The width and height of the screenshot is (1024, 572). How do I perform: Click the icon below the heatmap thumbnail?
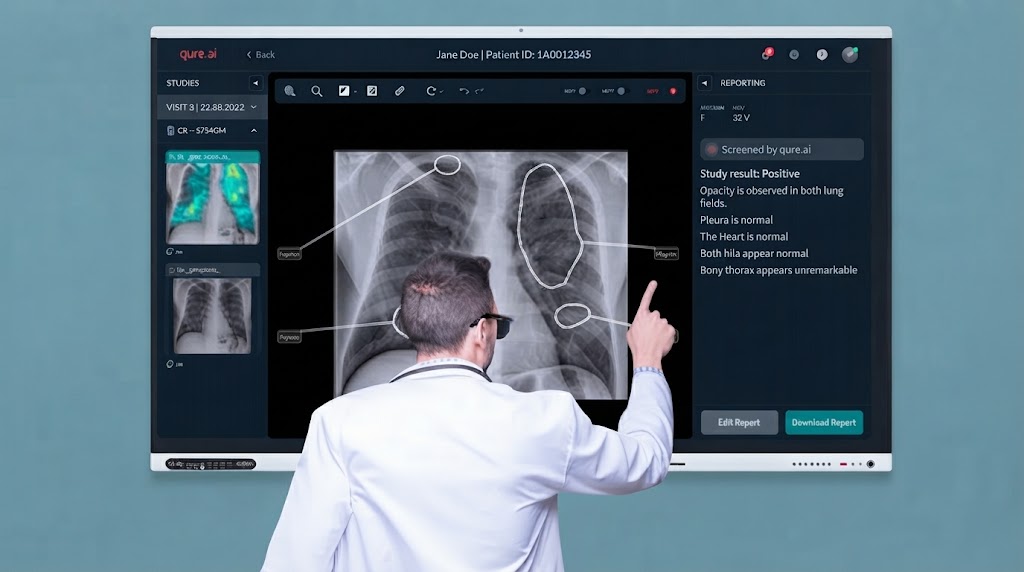170,251
